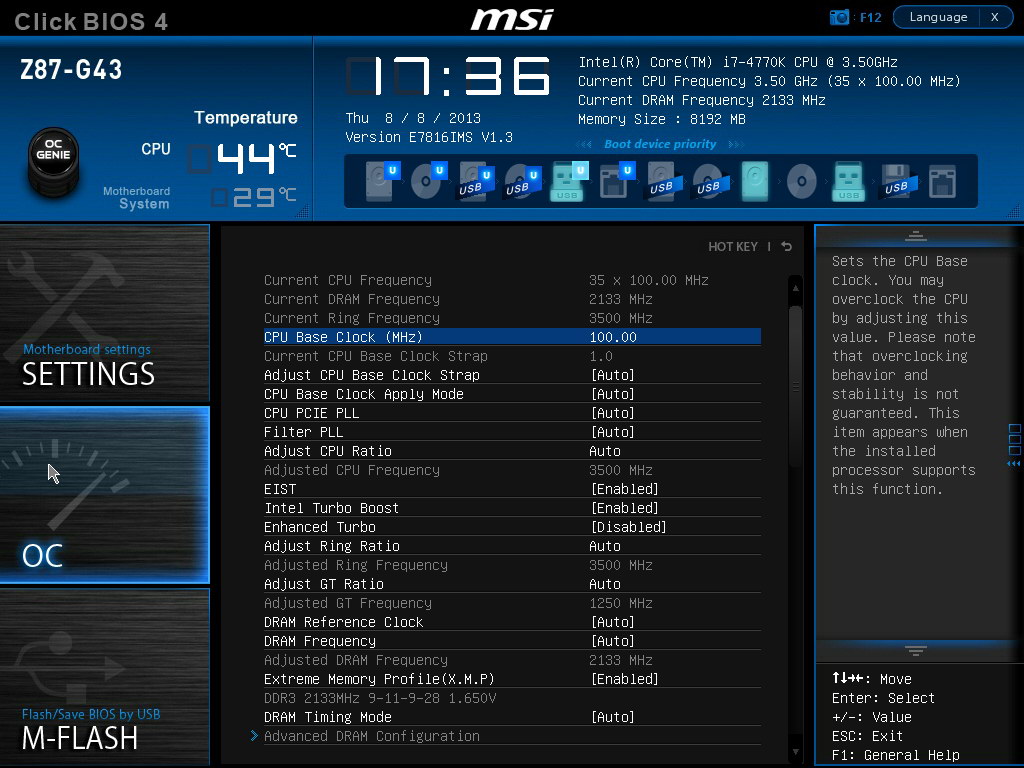Viewport: 1024px width, 768px height.
Task: Select the first UEFI hard disk boot device
Action: tap(383, 181)
